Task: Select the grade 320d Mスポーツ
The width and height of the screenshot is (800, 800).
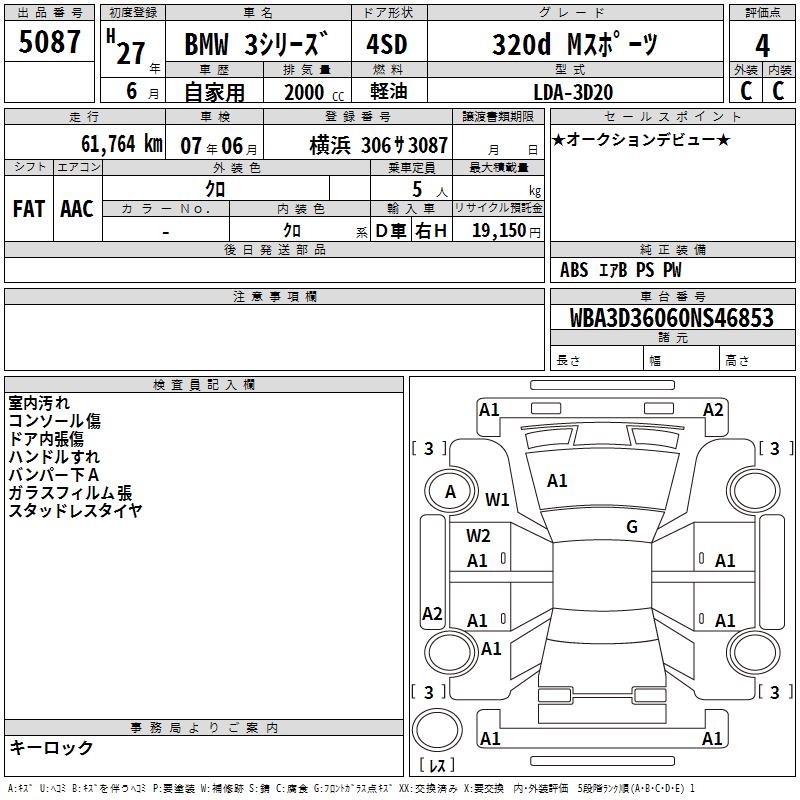Action: coord(574,44)
